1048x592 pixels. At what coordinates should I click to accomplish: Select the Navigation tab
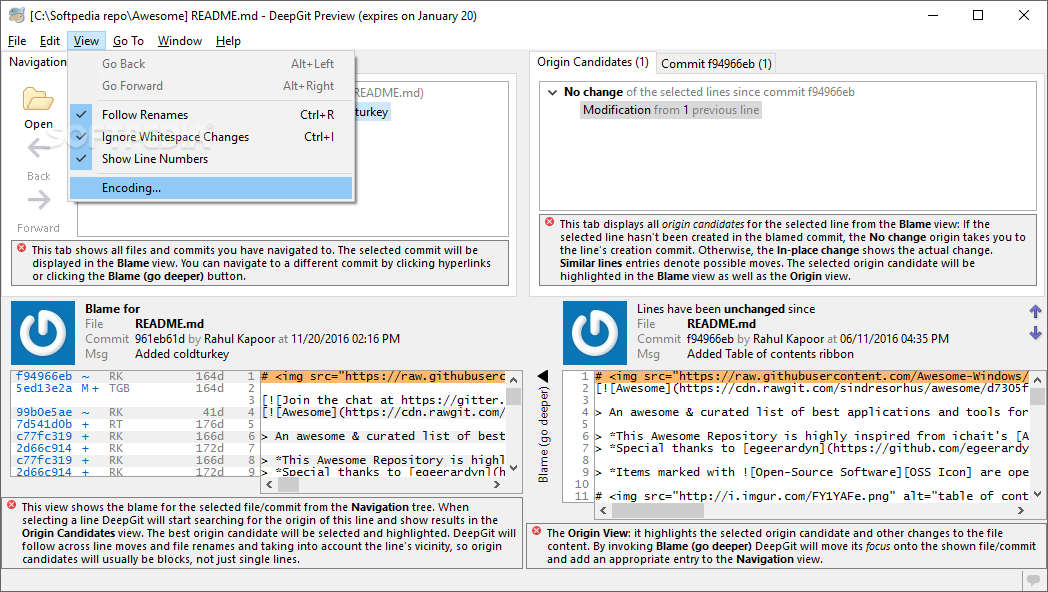37,62
